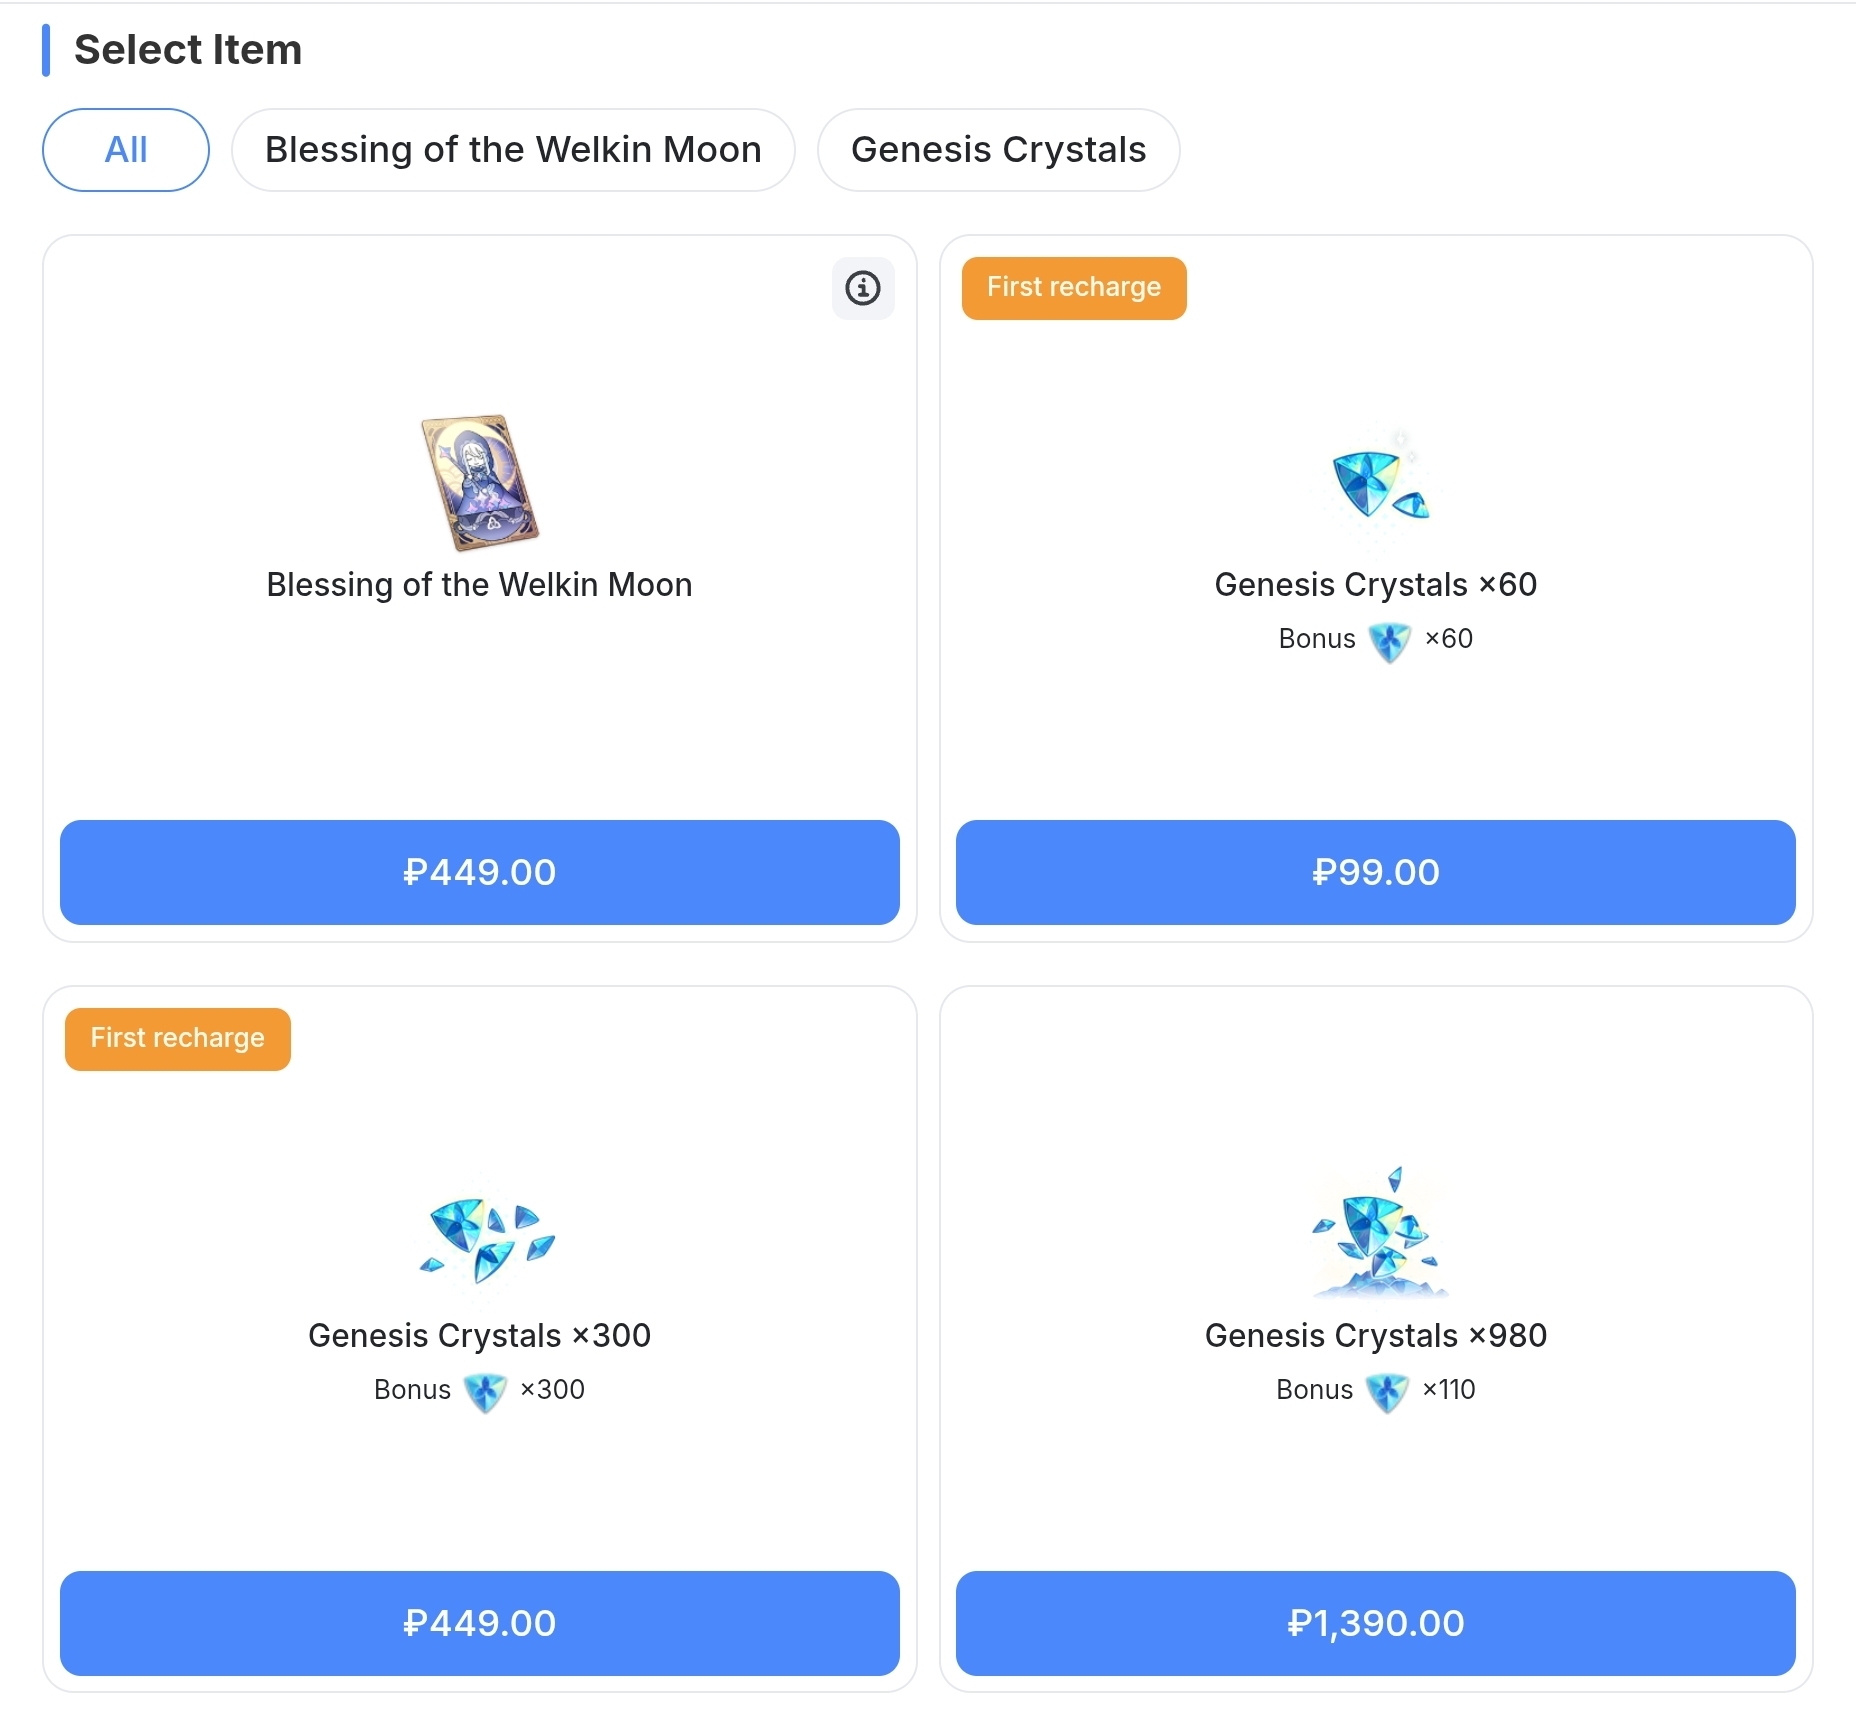Select the All filter tab
The width and height of the screenshot is (1856, 1723).
pyautogui.click(x=126, y=150)
